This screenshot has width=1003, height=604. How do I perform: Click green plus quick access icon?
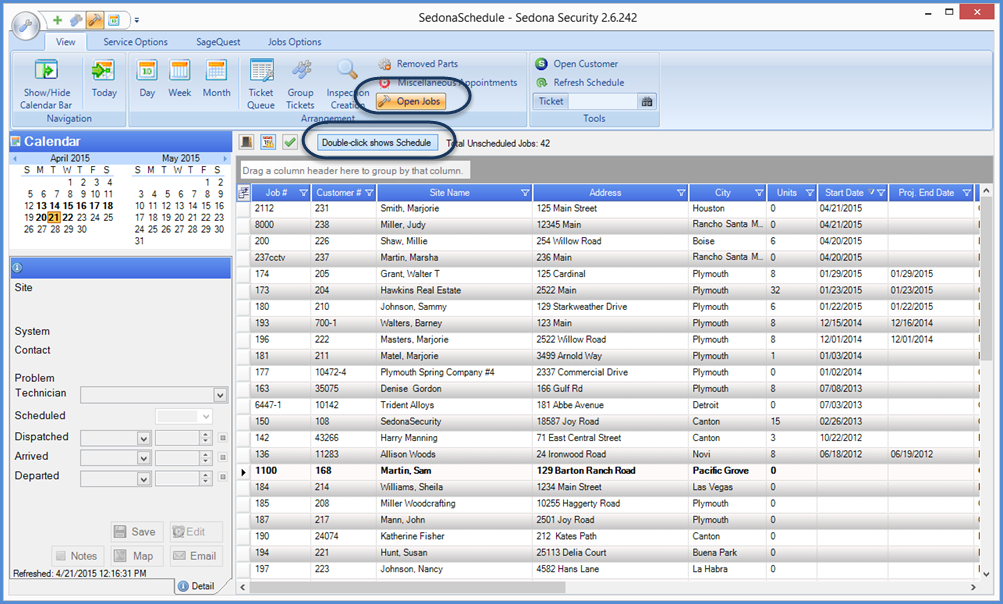(x=57, y=20)
